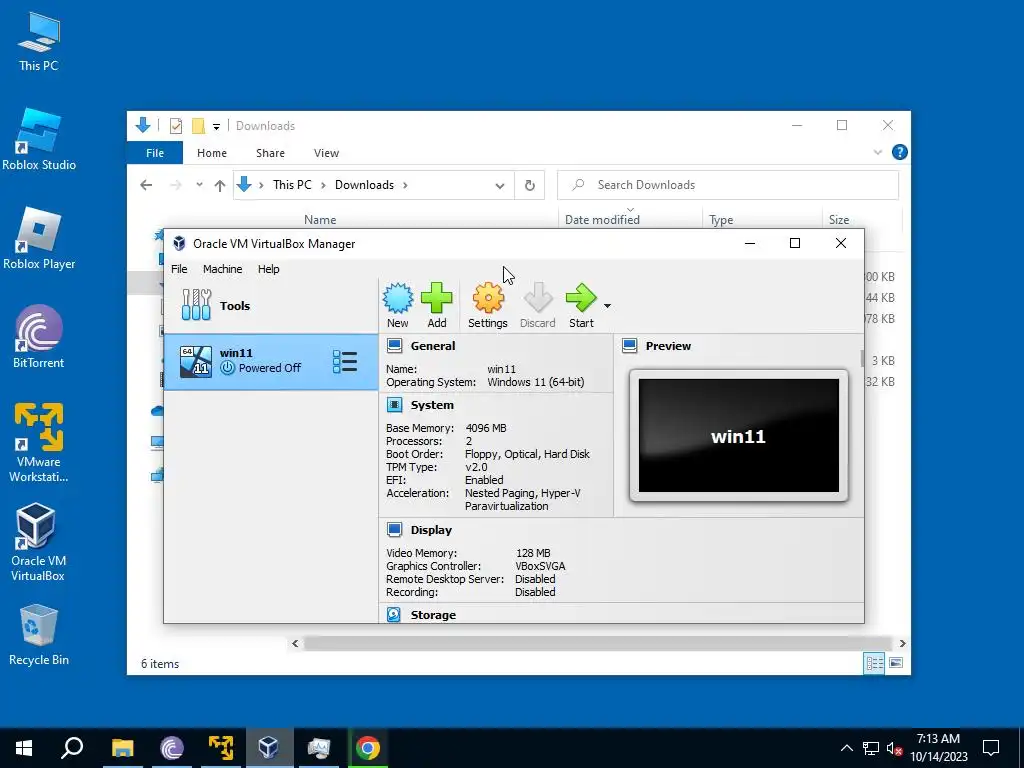
Task: Click the Search Downloads field
Action: [728, 185]
